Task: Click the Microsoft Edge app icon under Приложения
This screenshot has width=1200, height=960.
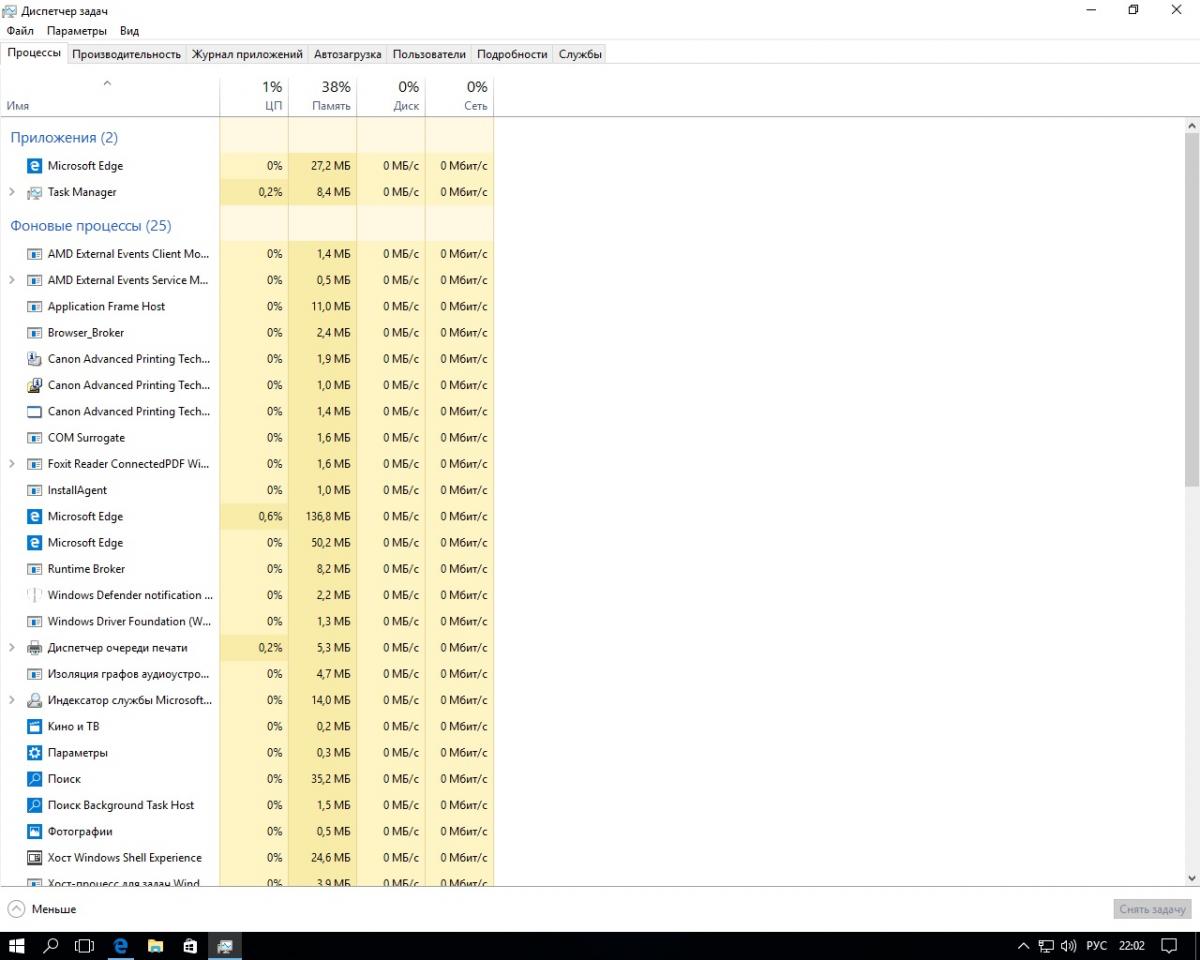Action: tap(34, 166)
